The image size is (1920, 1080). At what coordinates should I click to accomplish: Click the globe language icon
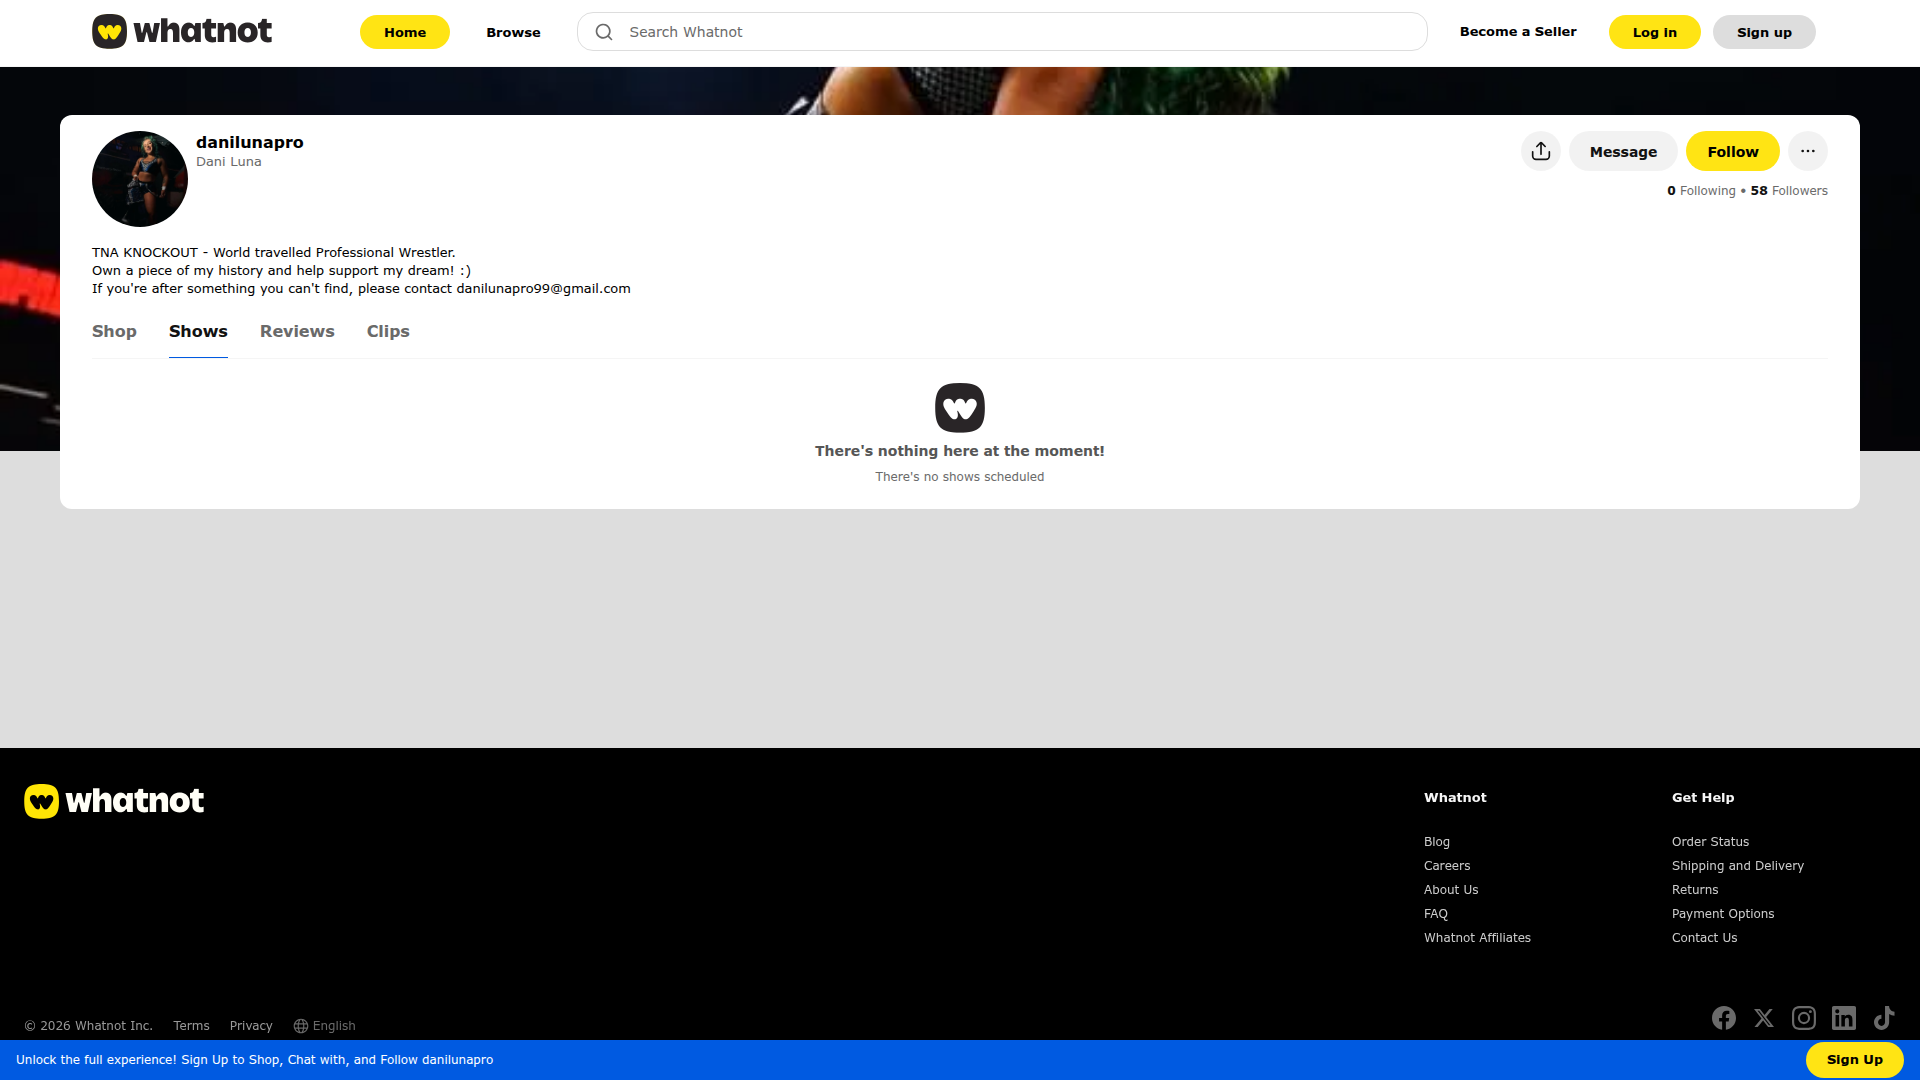point(300,1026)
